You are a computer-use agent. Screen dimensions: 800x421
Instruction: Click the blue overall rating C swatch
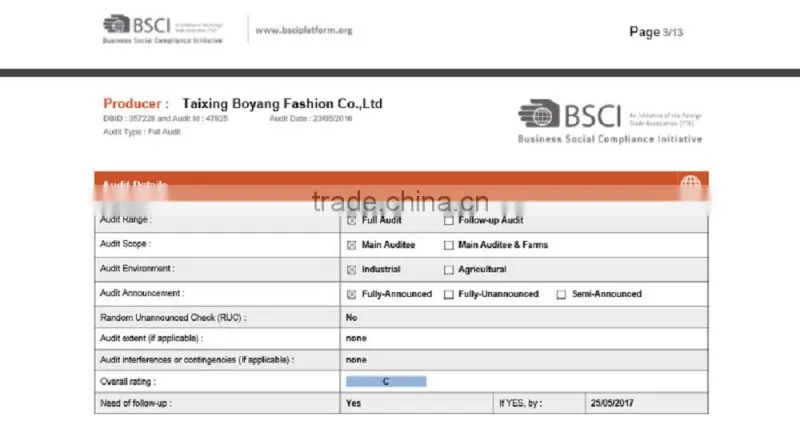coord(386,381)
